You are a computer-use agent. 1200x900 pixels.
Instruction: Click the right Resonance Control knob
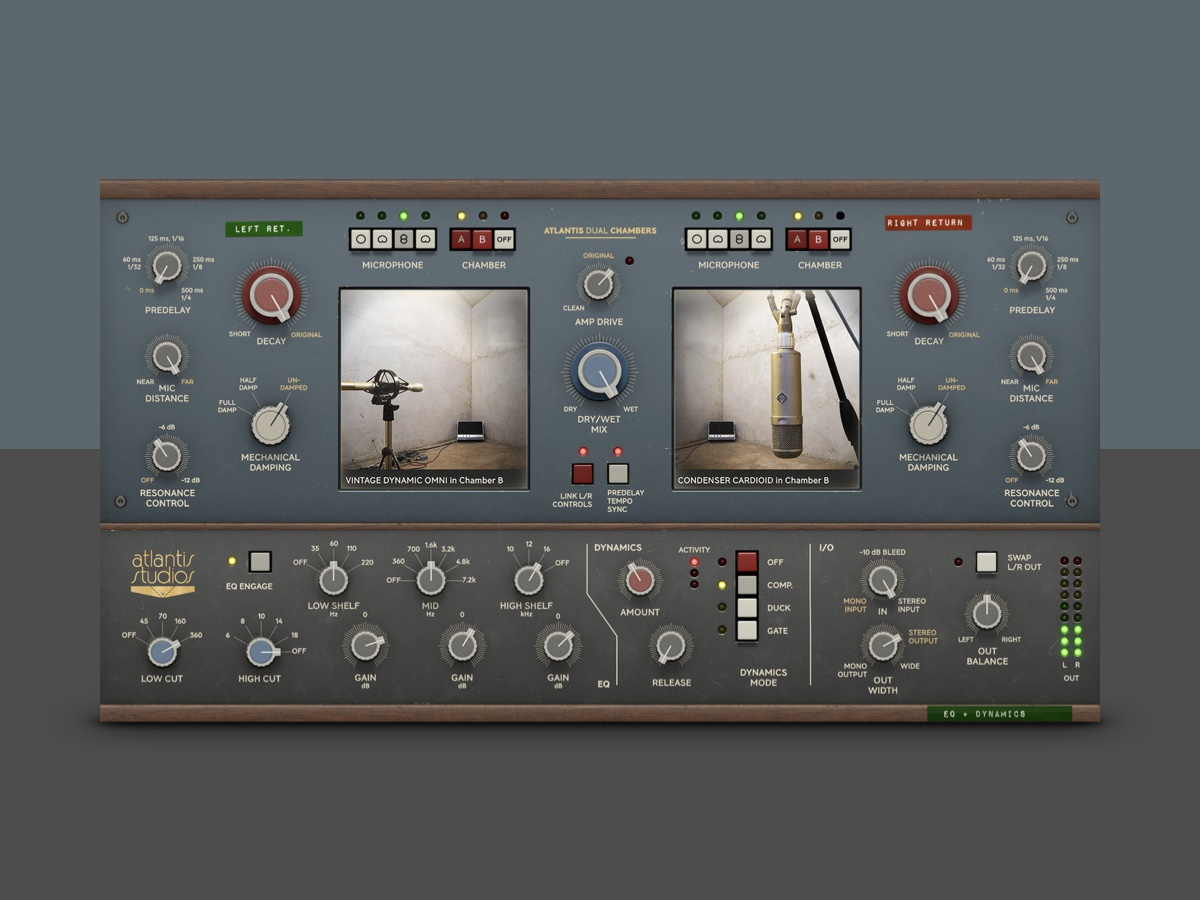point(1031,455)
